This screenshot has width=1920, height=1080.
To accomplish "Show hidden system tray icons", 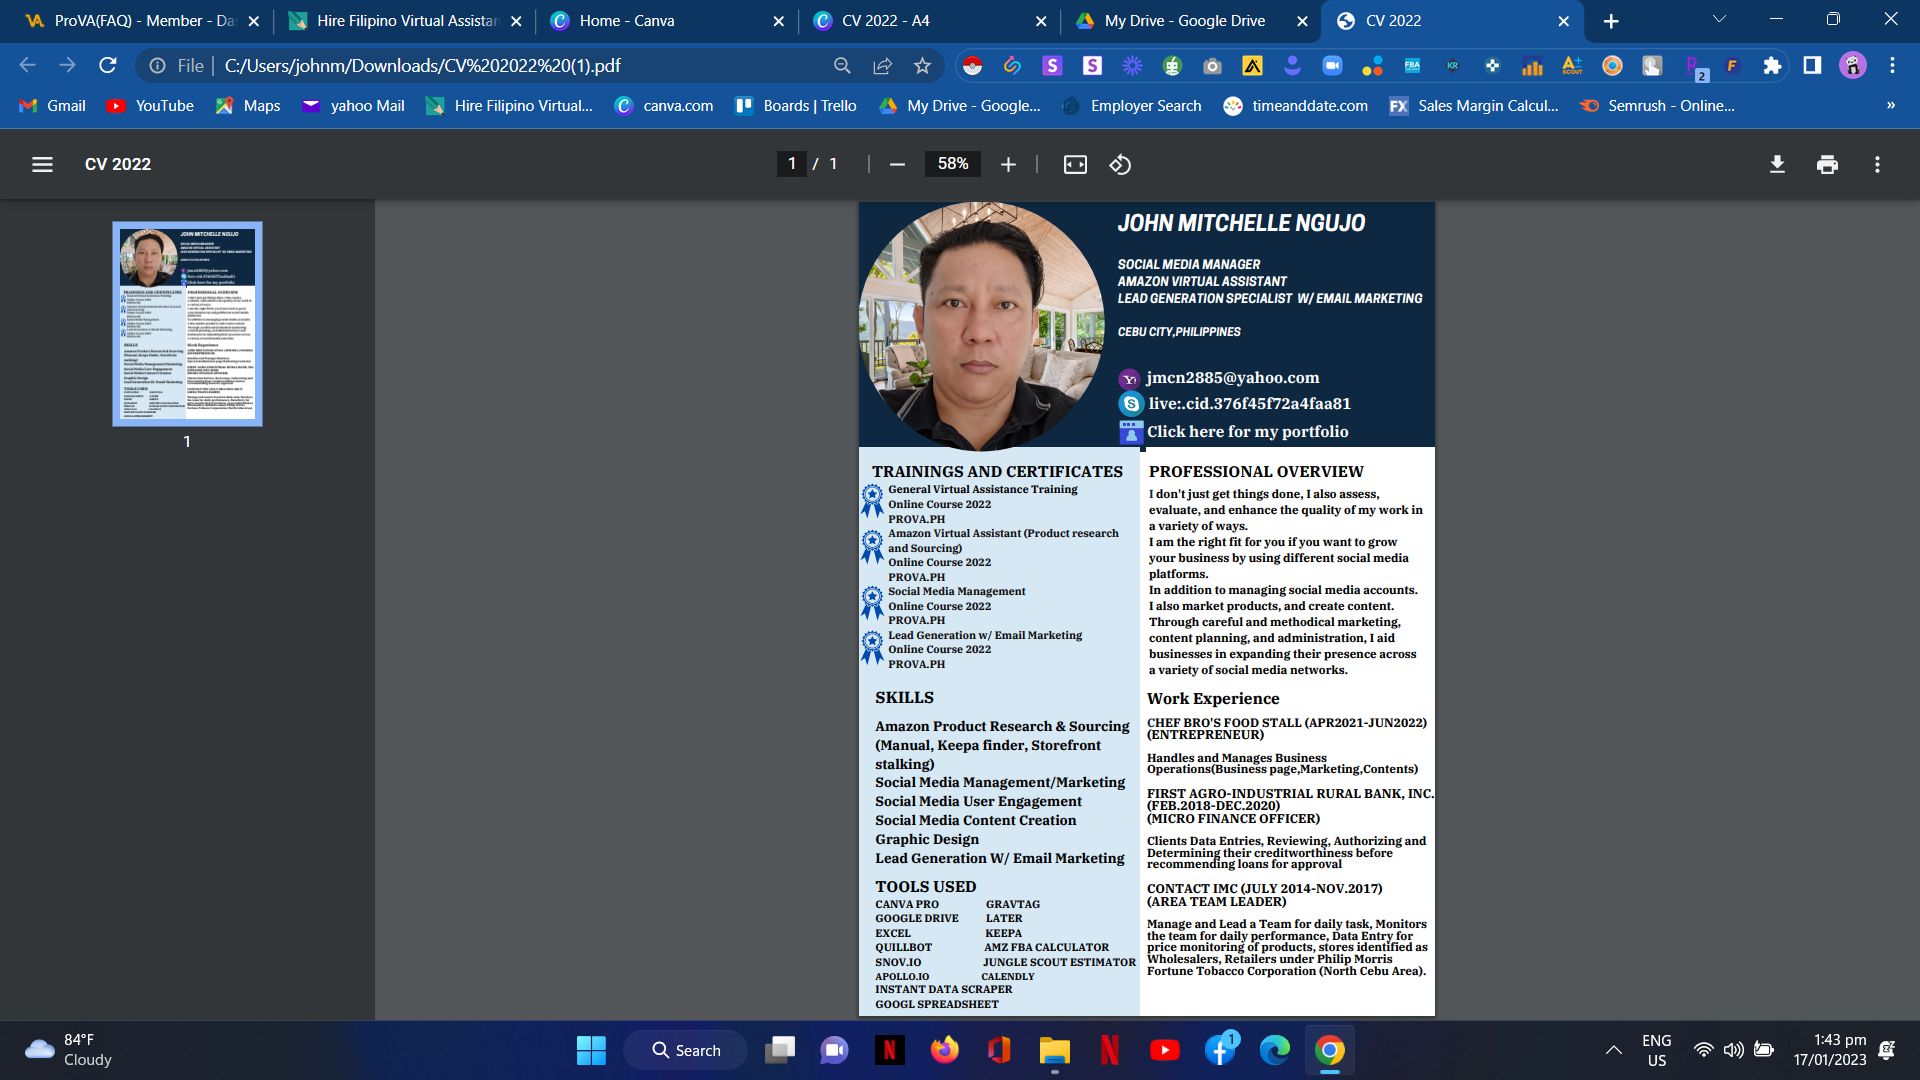I will [x=1613, y=1050].
